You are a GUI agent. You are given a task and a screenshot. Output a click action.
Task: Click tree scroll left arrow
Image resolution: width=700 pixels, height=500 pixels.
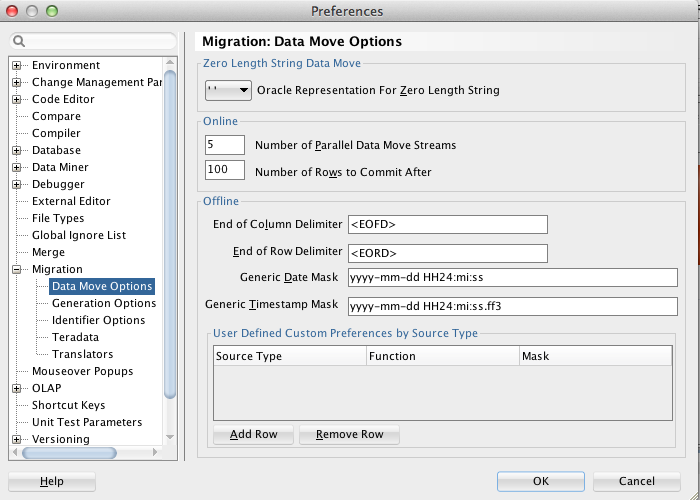tap(15, 452)
